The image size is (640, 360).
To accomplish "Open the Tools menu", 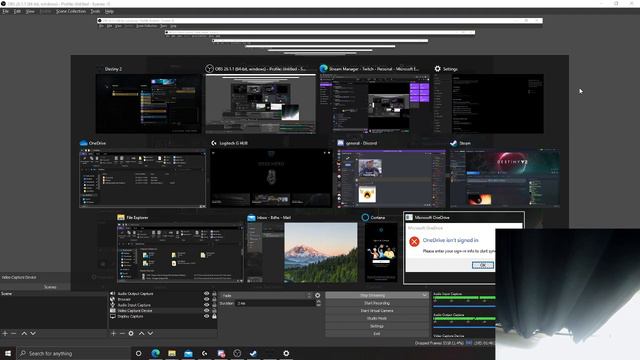I will (95, 11).
